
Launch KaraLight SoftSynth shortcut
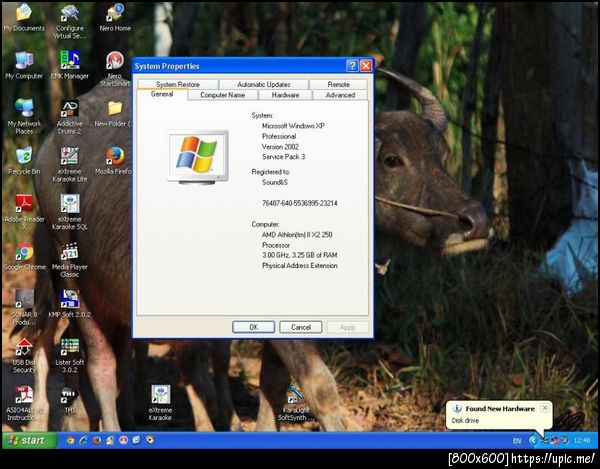tap(295, 403)
